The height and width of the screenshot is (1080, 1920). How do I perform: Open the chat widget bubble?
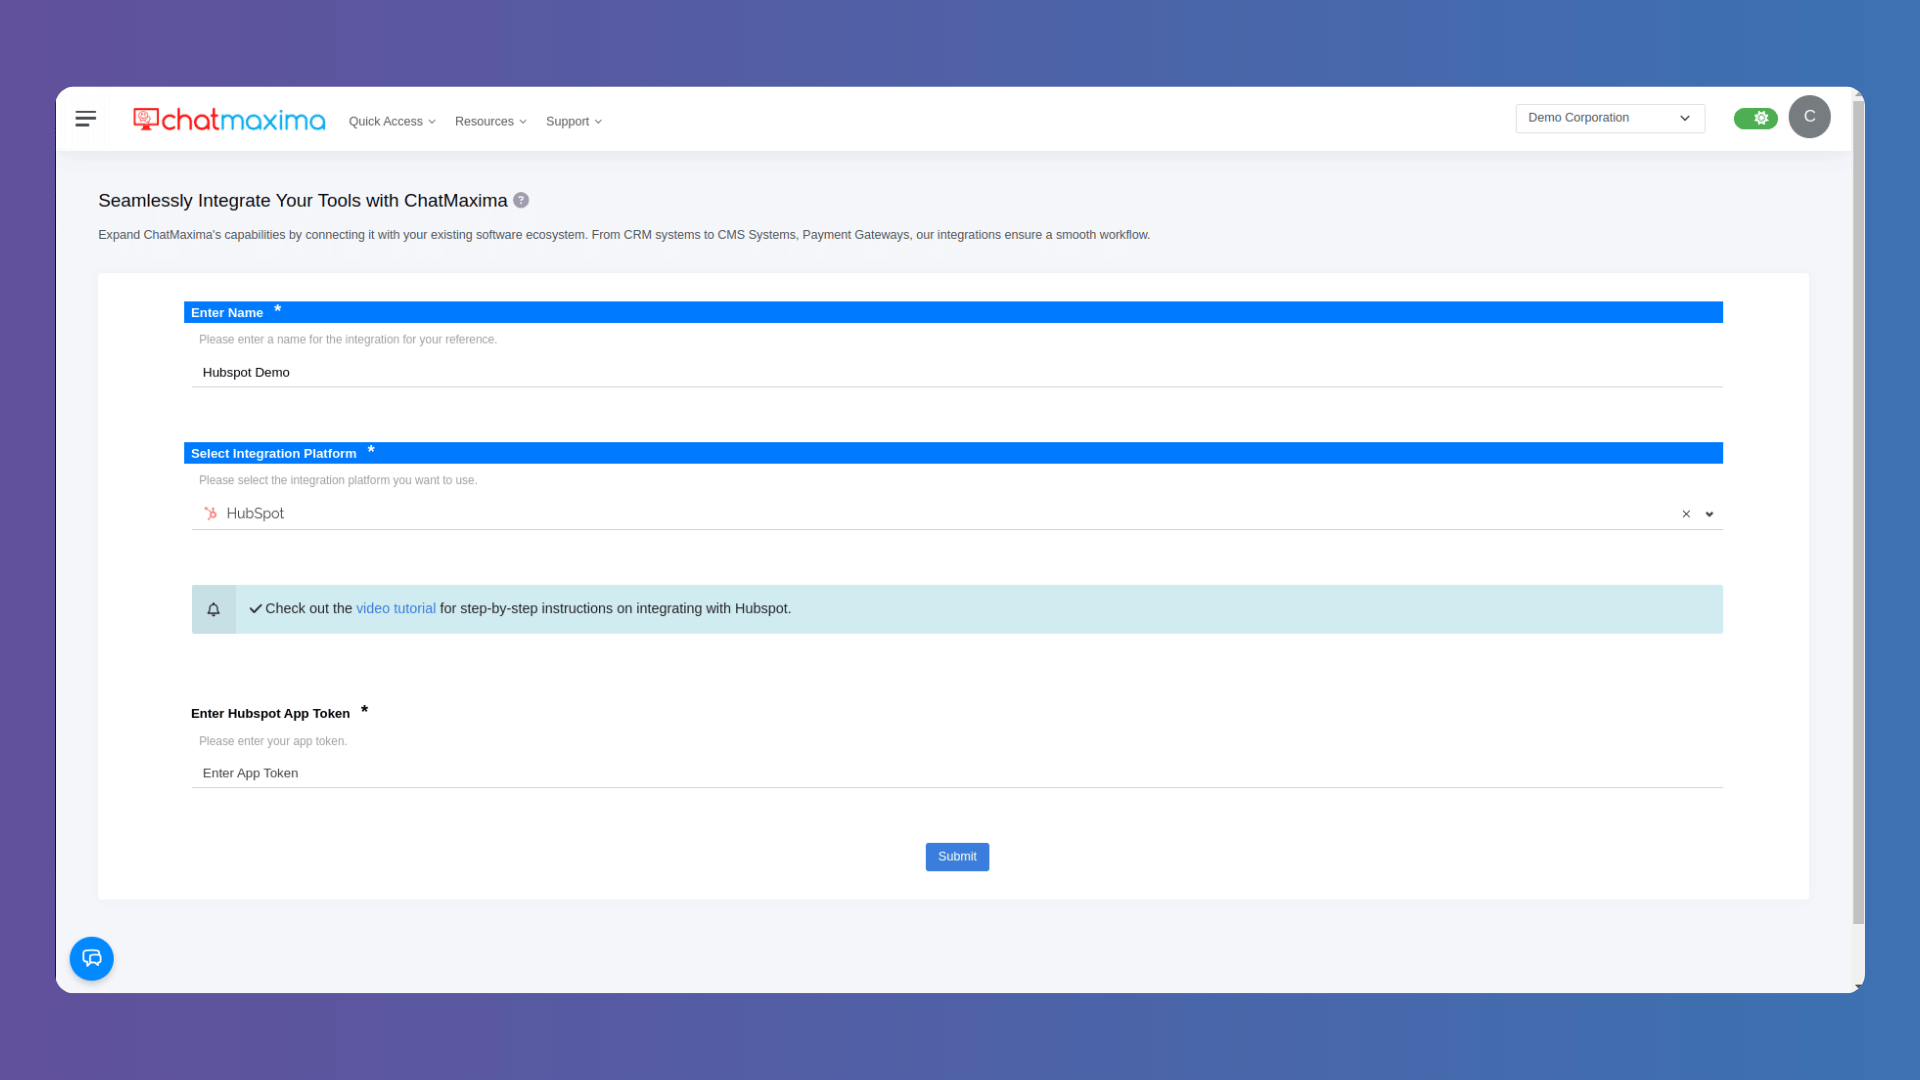(x=91, y=958)
